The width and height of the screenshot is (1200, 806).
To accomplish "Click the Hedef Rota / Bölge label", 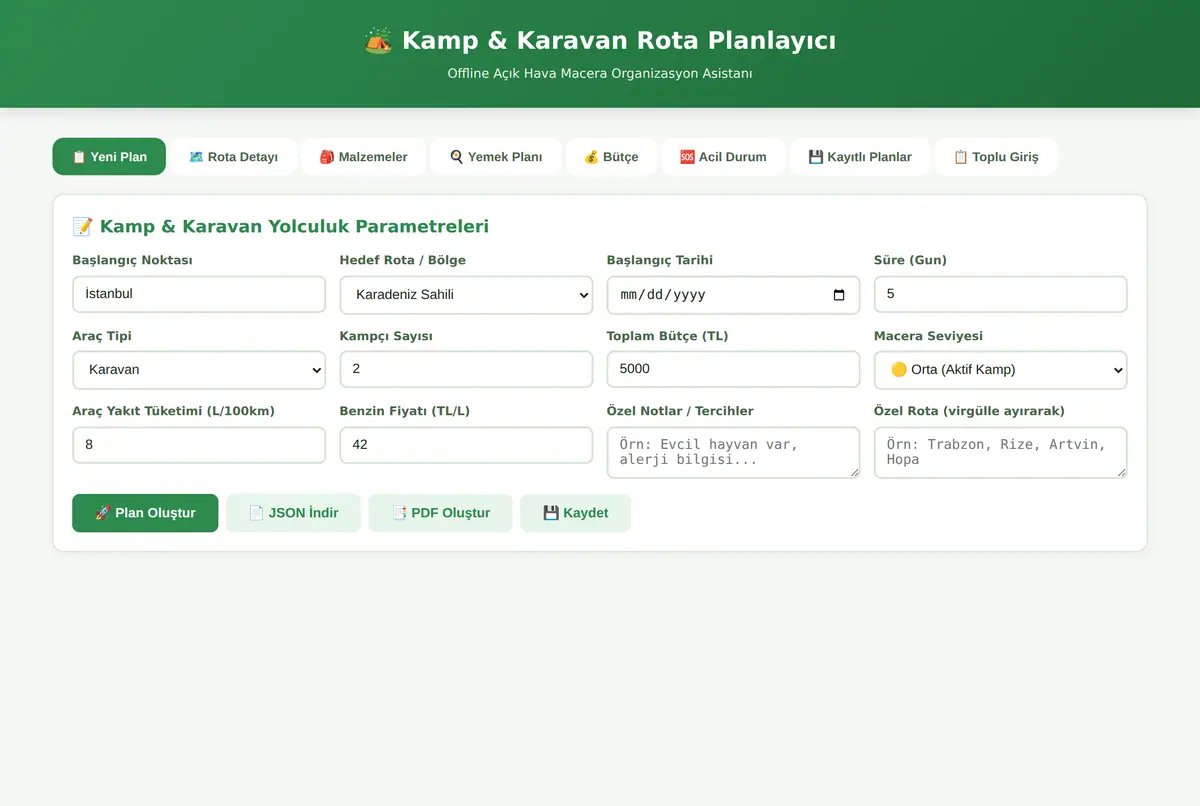I will tap(403, 260).
